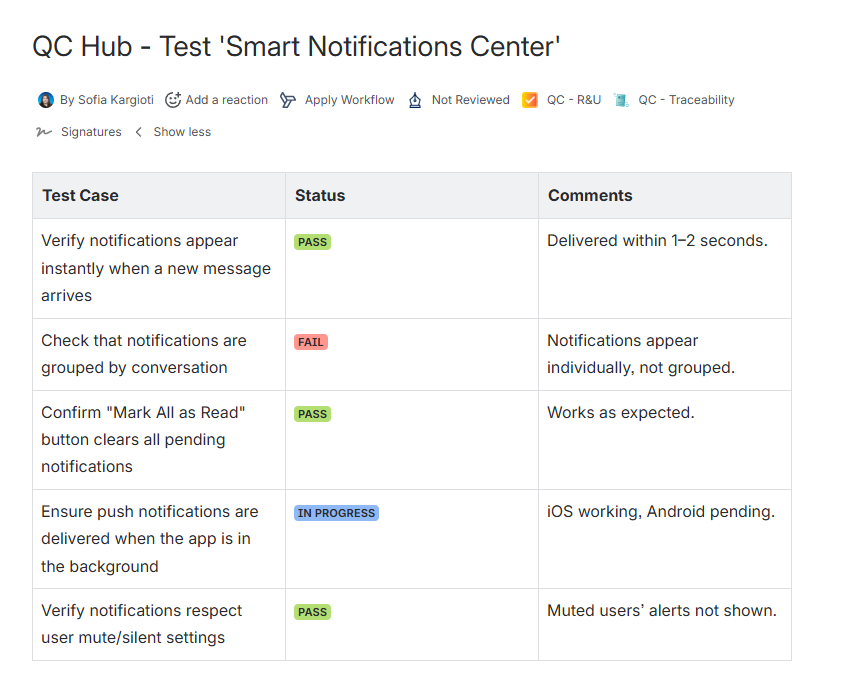Click the PASS status for mute/silent settings row
Image resolution: width=850 pixels, height=690 pixels.
312,612
